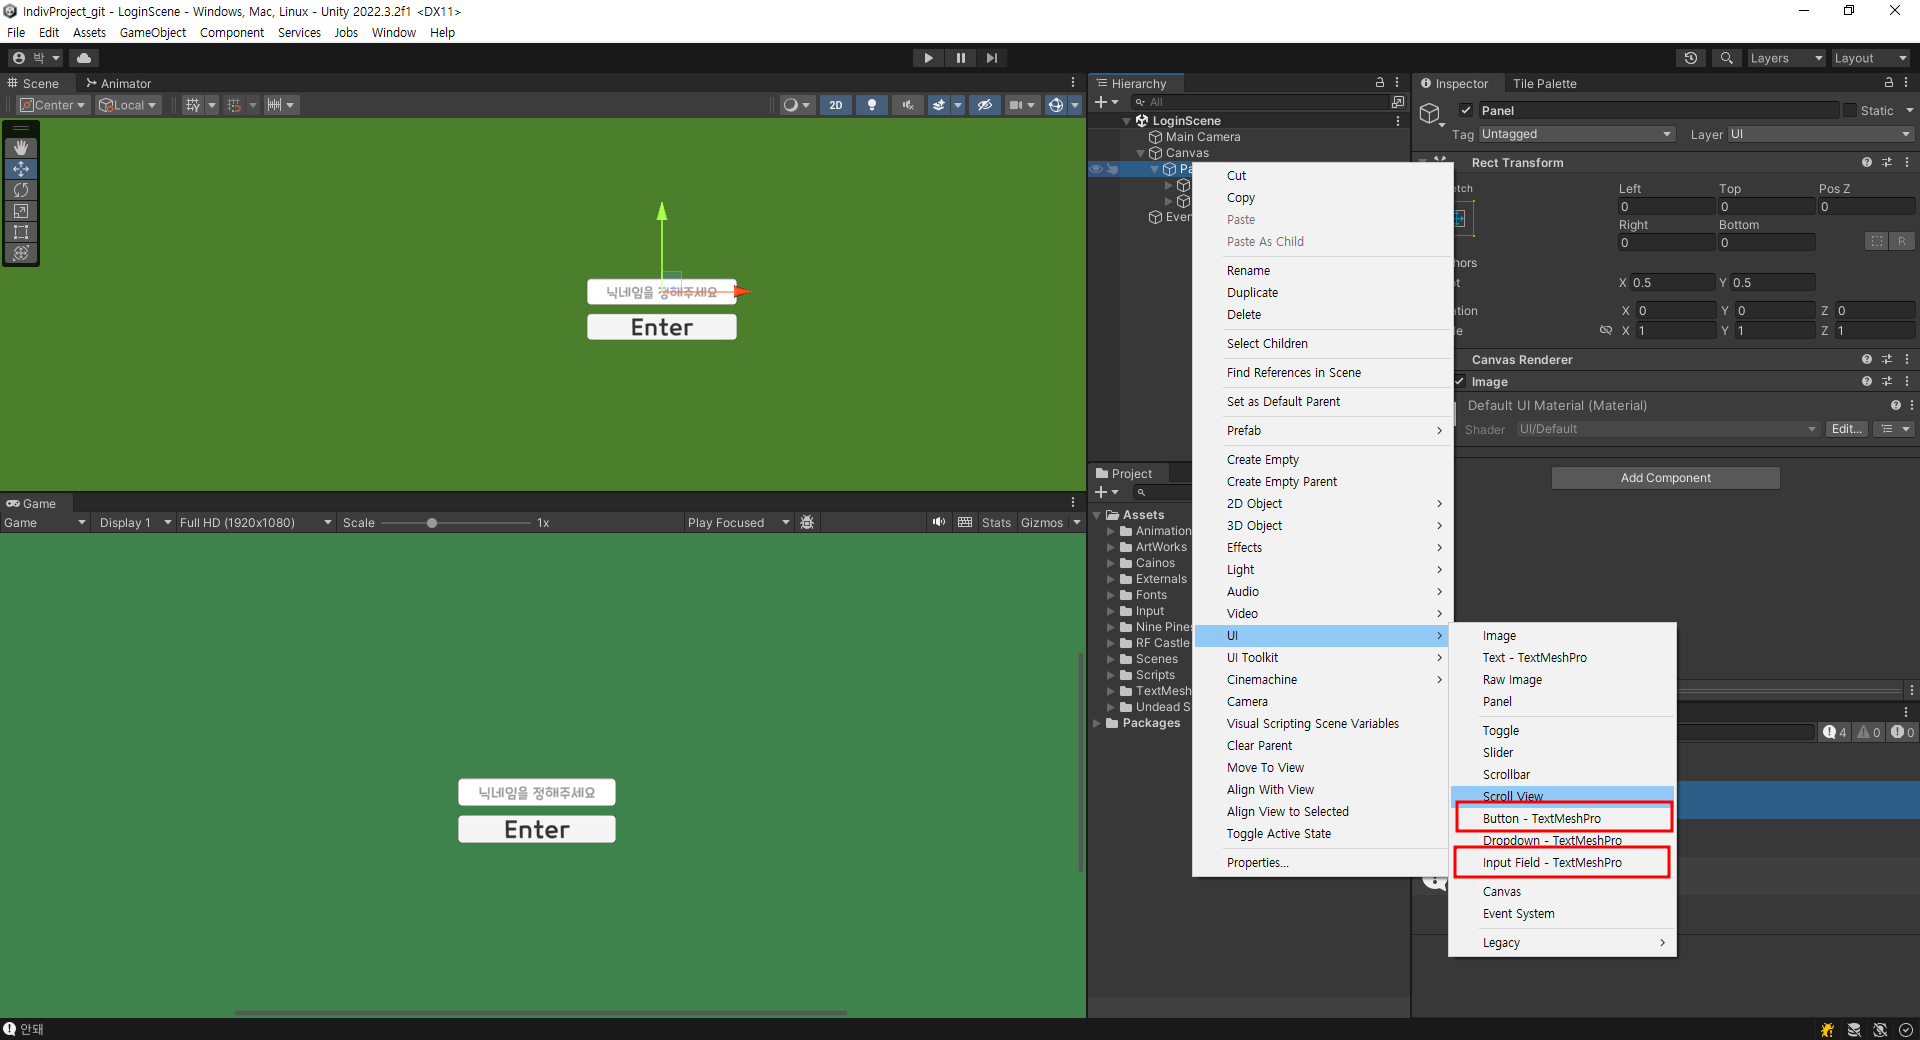Select the Rect tool
Screen dimensions: 1920x1040
point(21,232)
